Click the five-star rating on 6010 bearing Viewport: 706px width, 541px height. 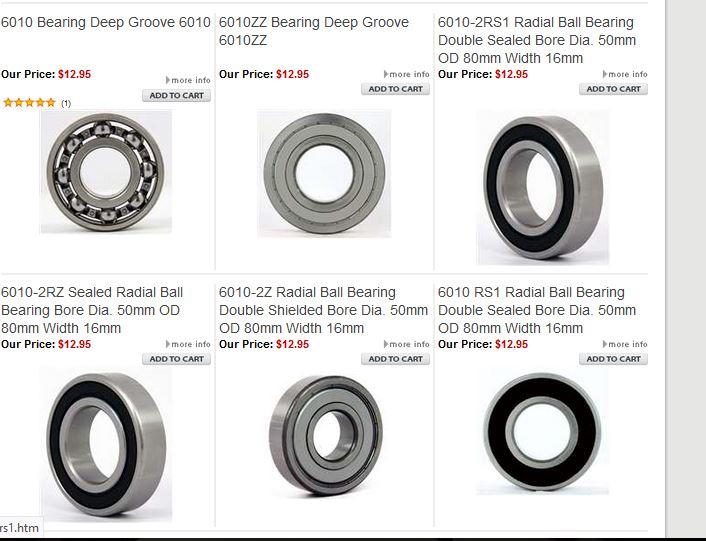pyautogui.click(x=30, y=103)
